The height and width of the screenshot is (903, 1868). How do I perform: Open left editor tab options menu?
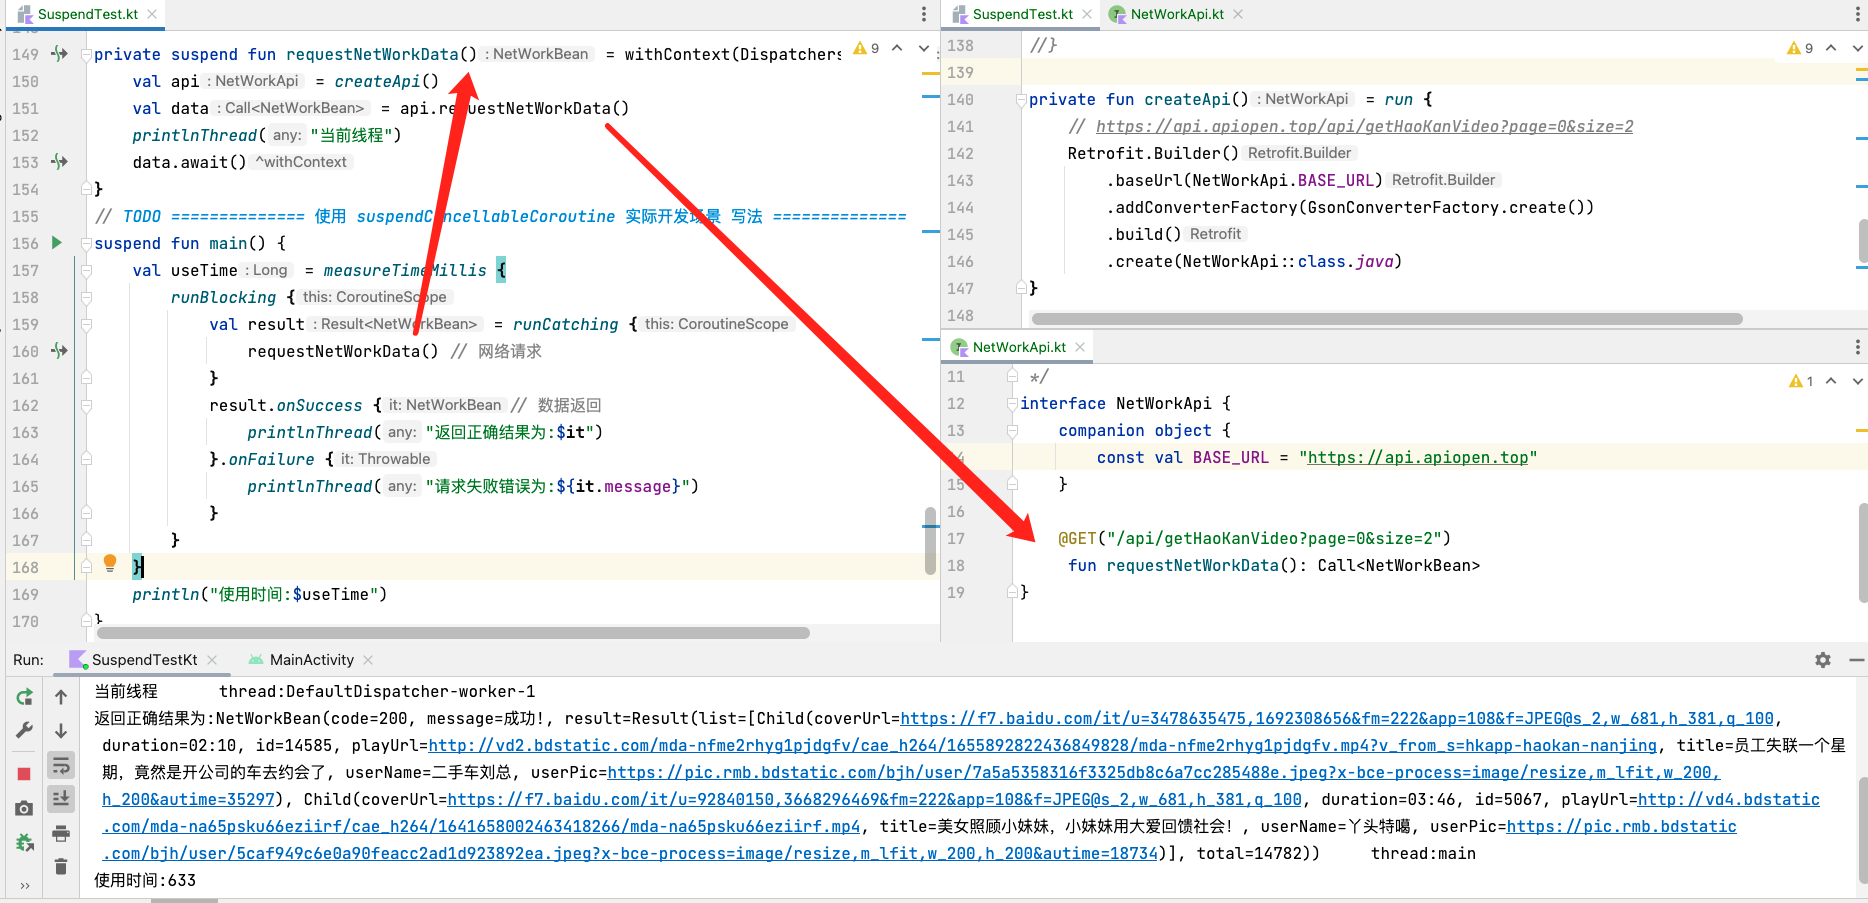tap(924, 14)
